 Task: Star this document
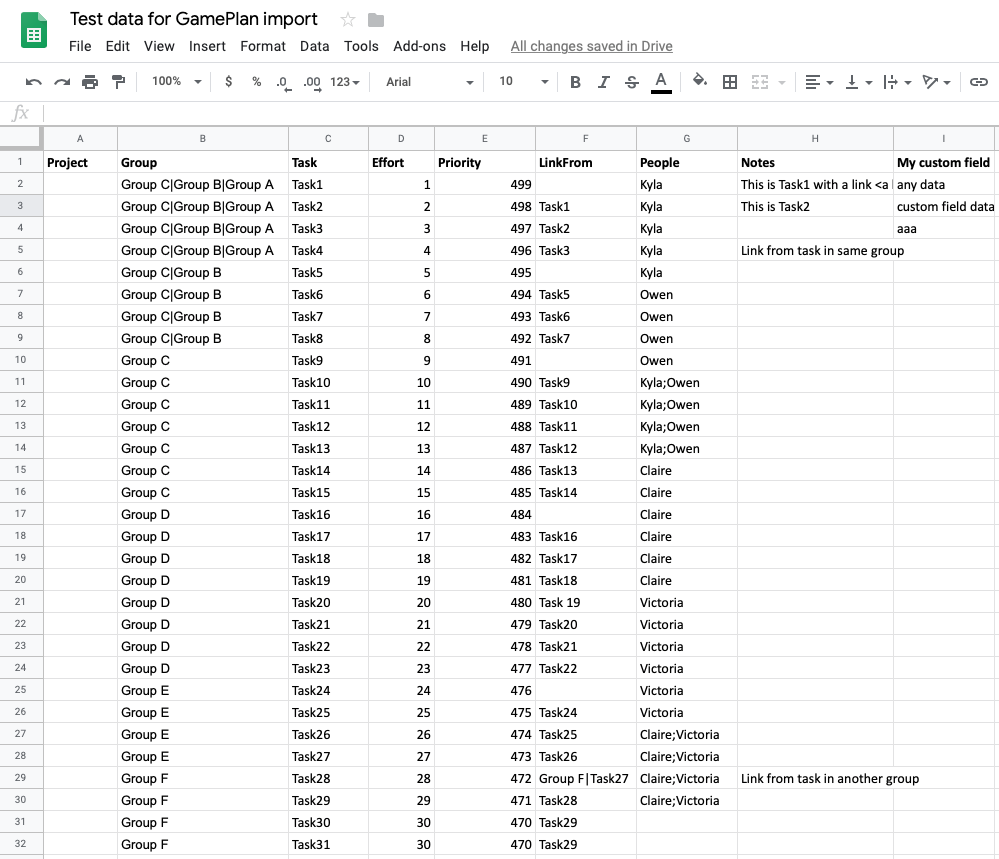(x=347, y=20)
